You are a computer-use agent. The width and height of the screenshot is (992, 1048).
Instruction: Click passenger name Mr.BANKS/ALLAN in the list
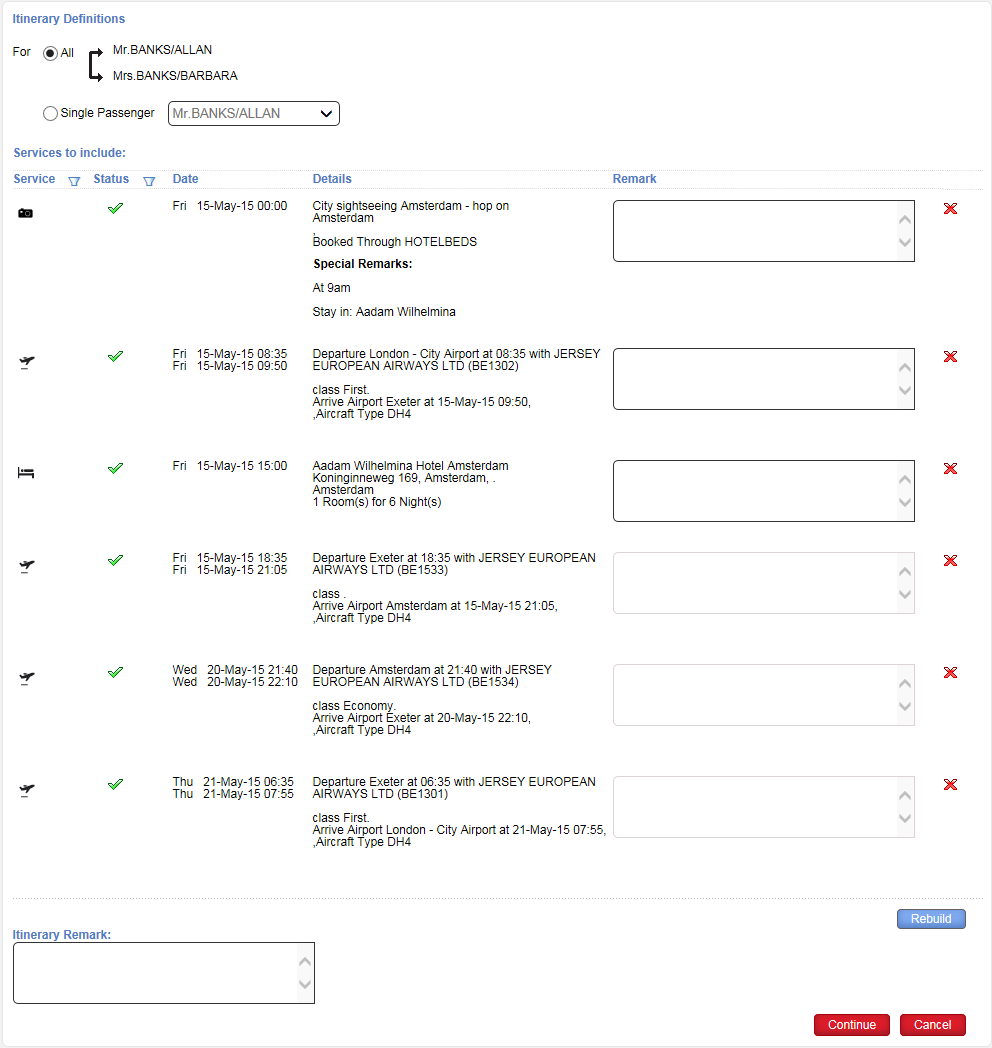(162, 49)
